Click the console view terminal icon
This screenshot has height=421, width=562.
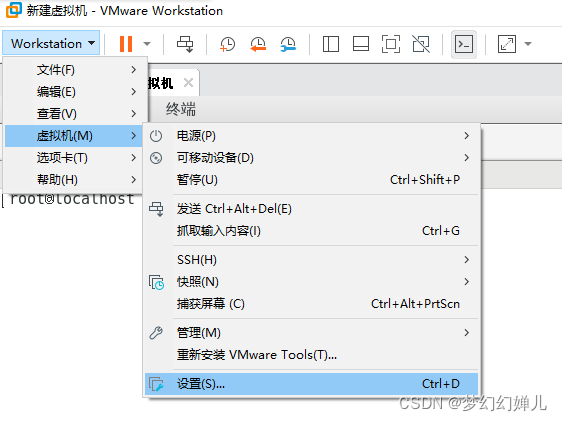click(464, 44)
